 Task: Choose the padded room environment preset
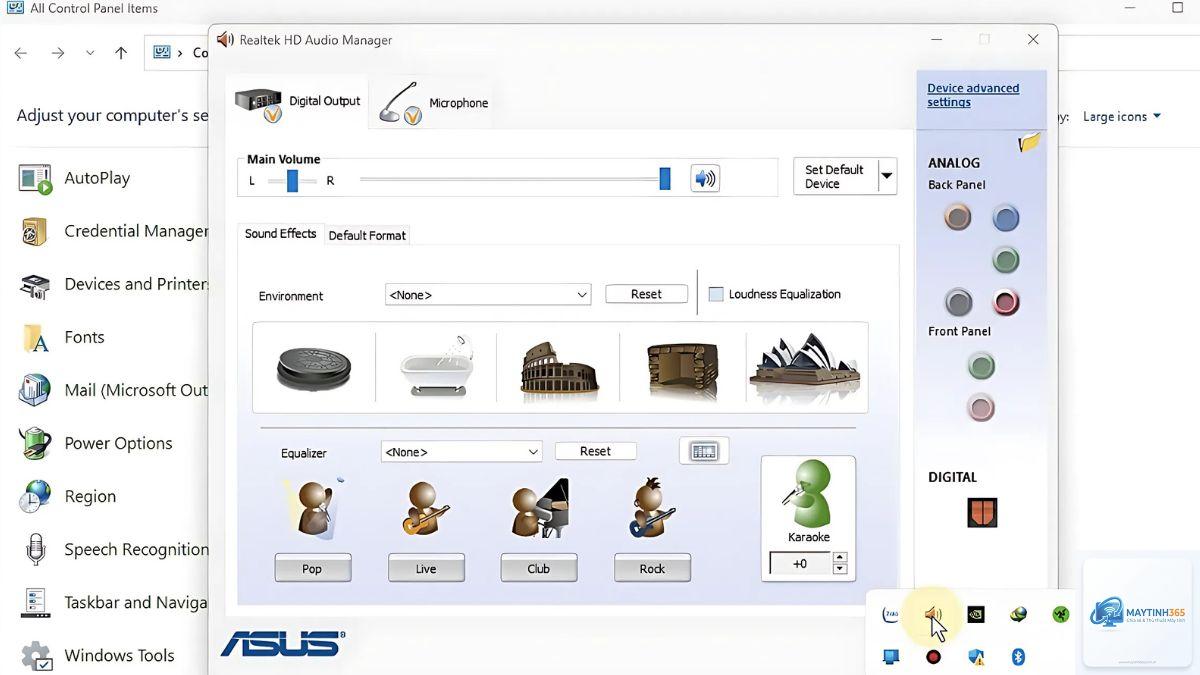click(683, 370)
